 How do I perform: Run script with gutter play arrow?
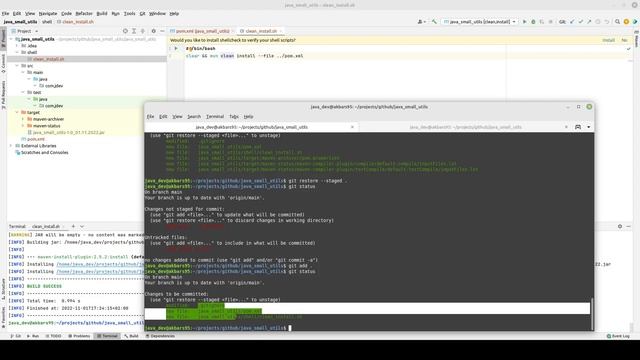pos(176,49)
